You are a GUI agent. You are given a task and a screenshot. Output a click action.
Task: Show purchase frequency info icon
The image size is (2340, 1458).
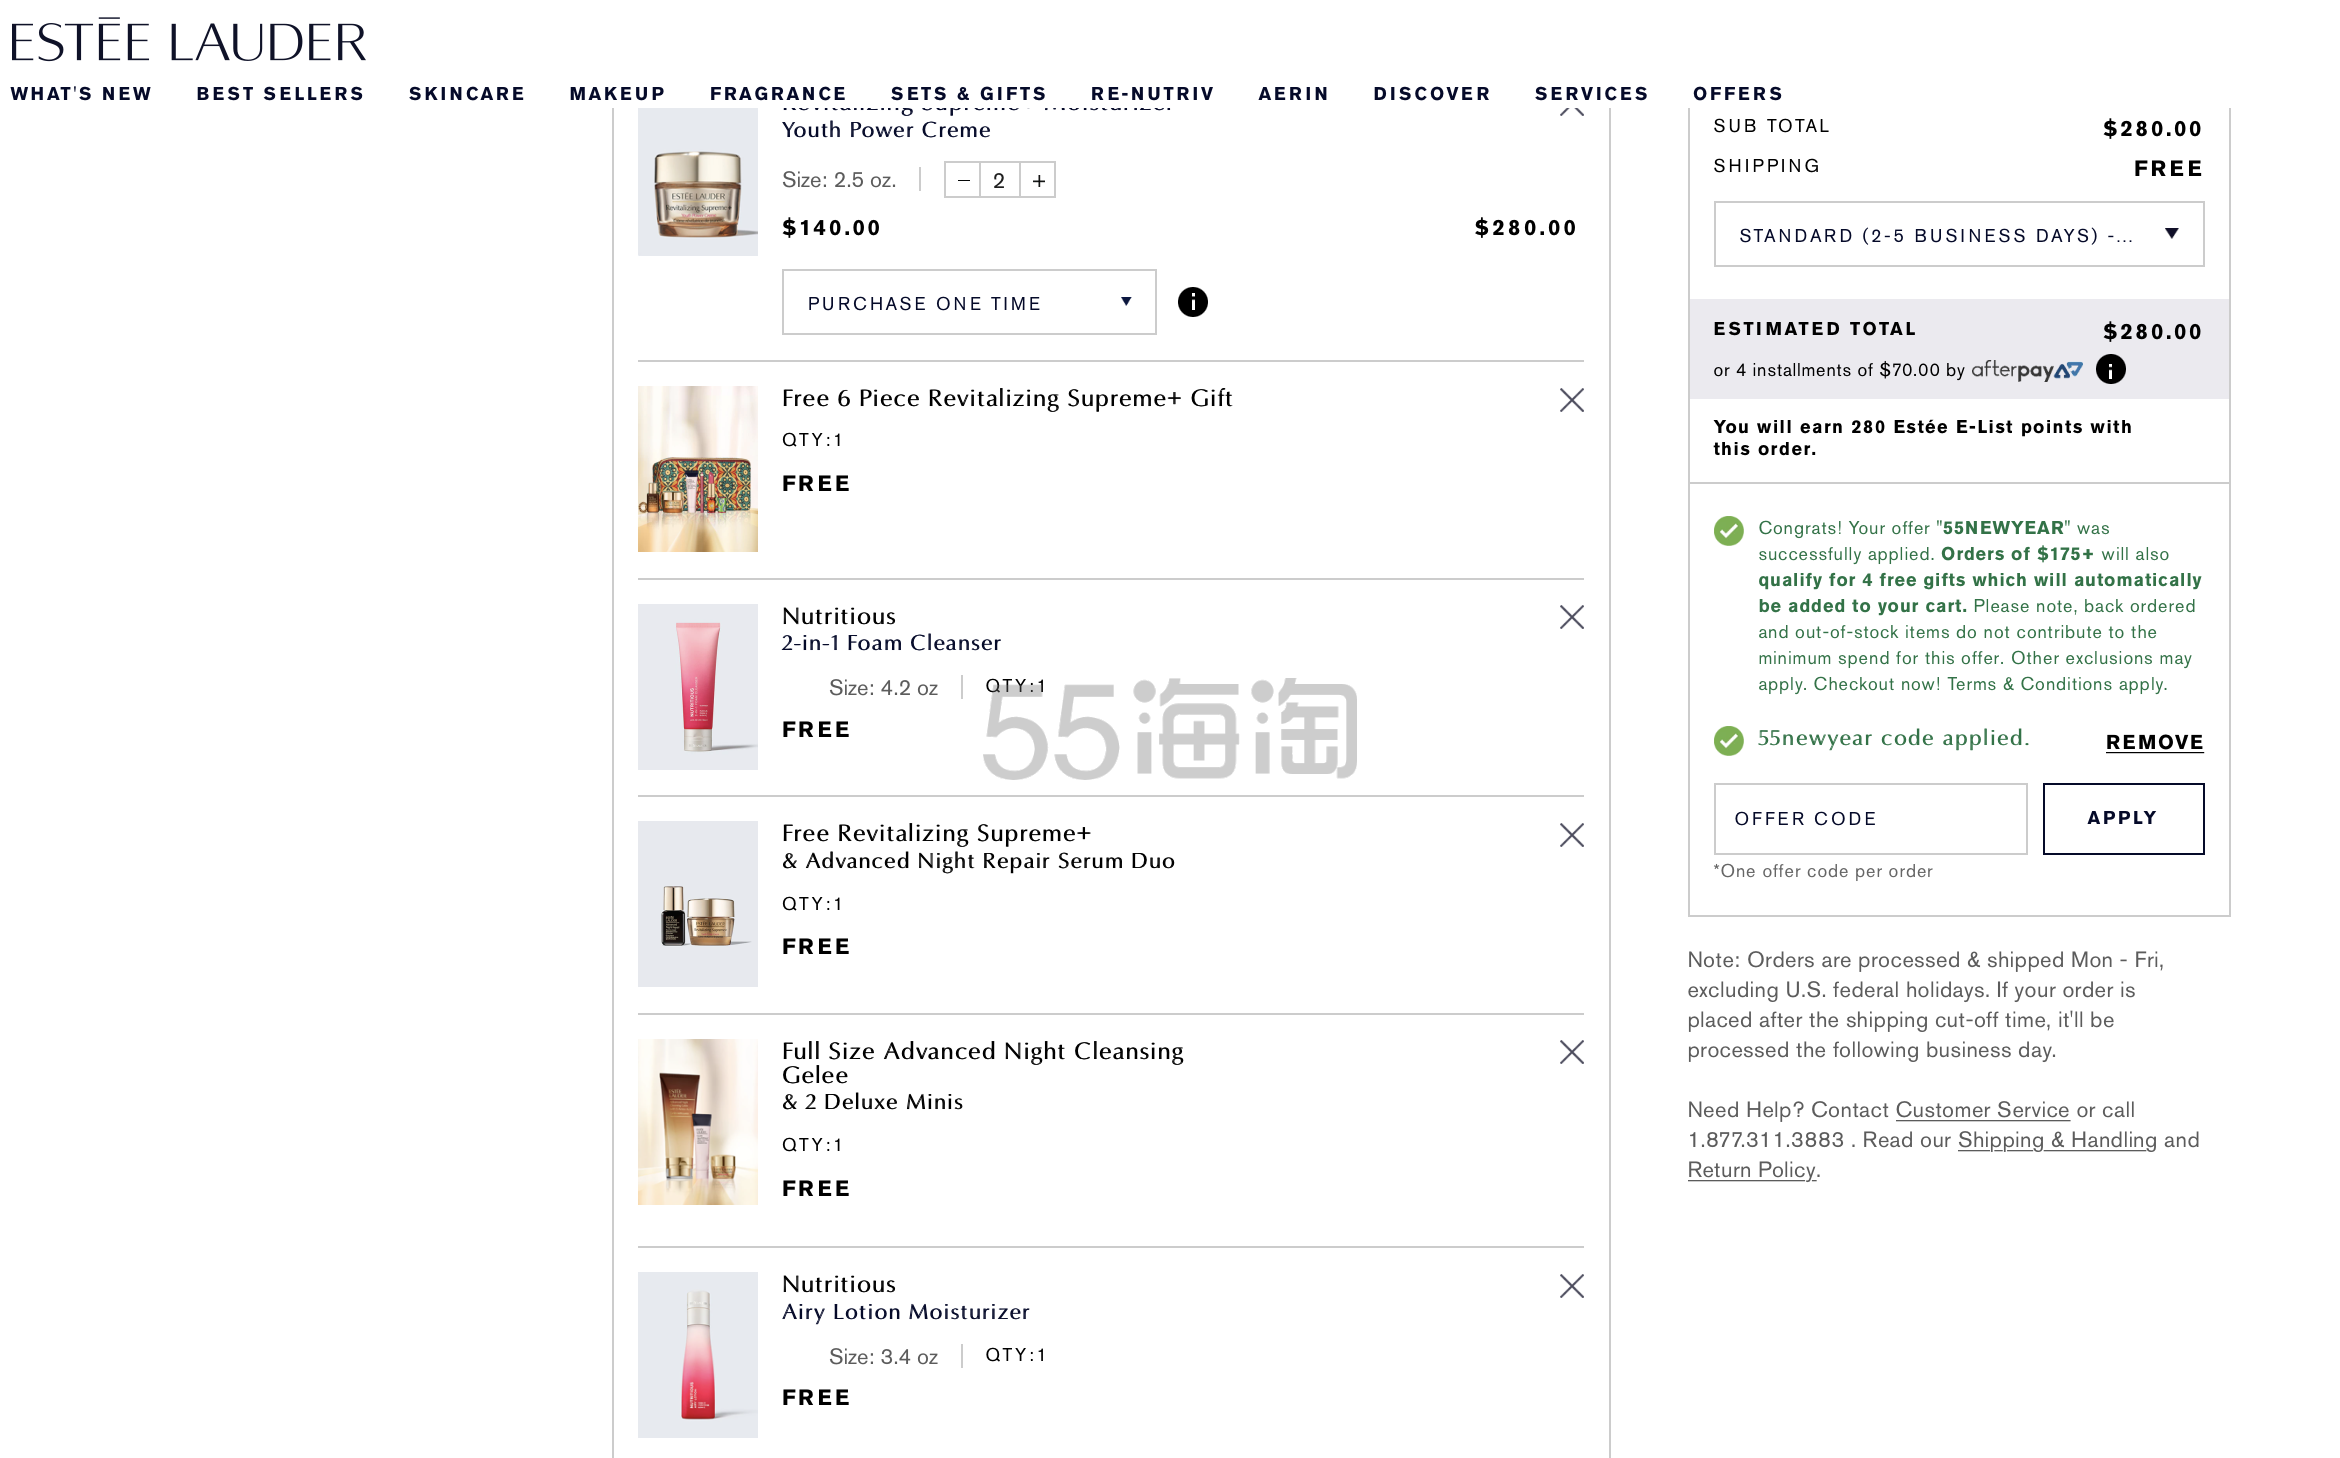point(1192,302)
